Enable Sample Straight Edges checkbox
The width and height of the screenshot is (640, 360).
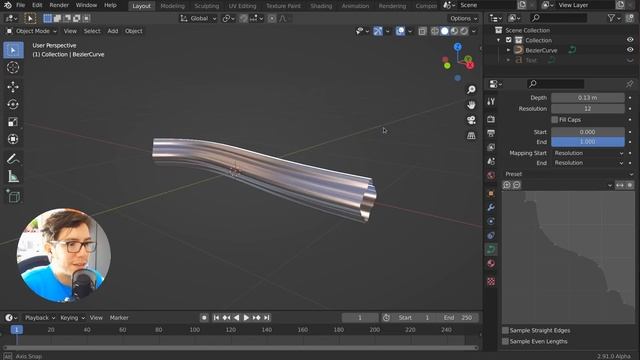tap(506, 330)
